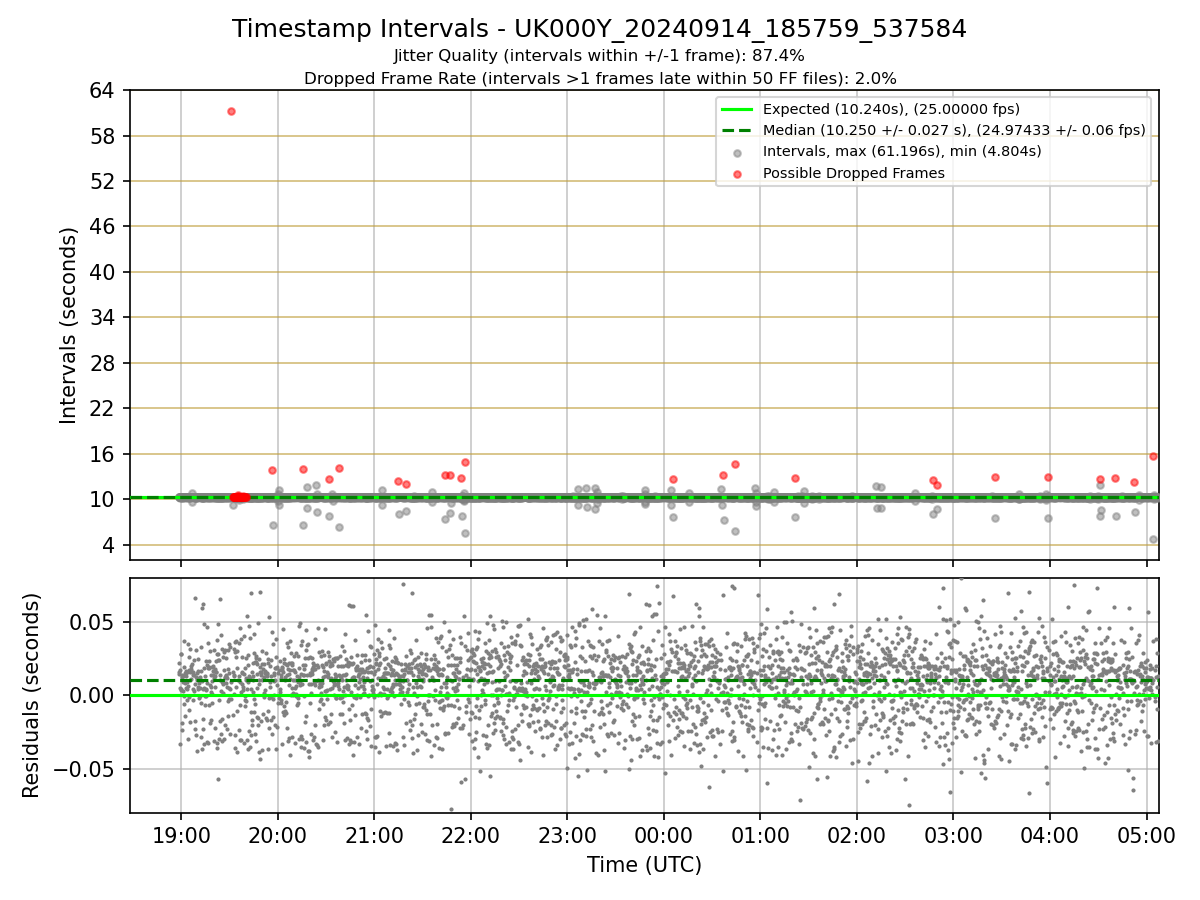This screenshot has height=900, width=1200.
Task: Click residuals tick label '0.00'
Action: pos(95,696)
